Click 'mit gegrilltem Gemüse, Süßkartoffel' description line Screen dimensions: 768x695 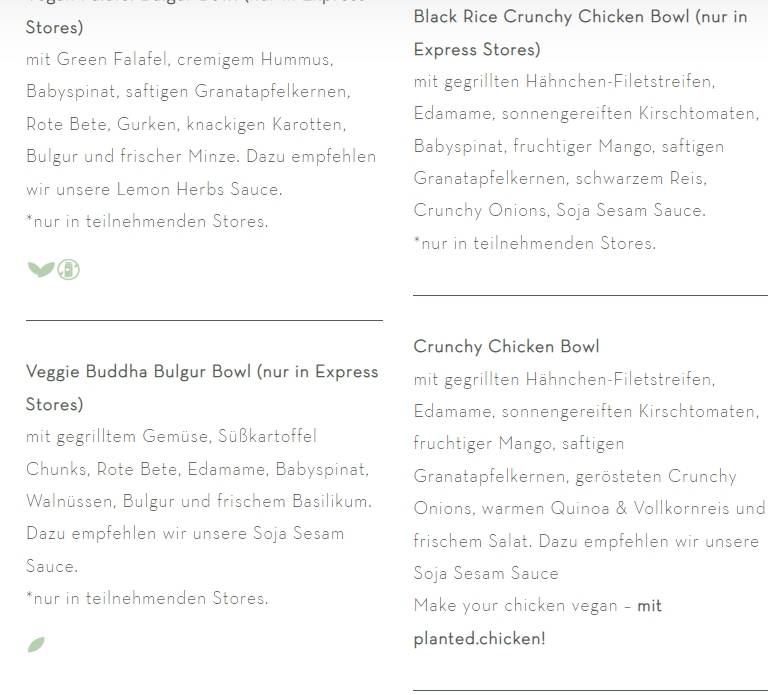171,436
